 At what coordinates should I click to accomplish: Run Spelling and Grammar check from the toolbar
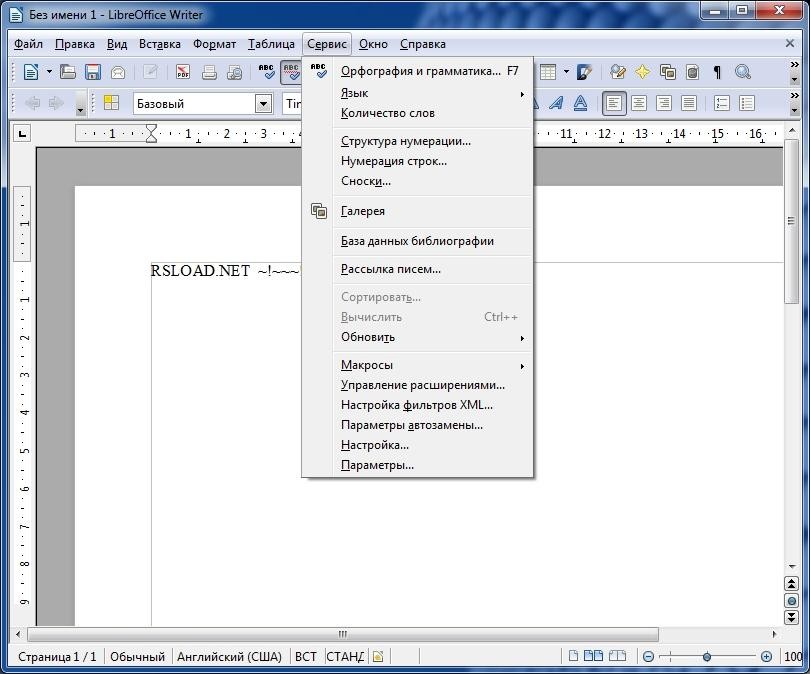tap(267, 72)
